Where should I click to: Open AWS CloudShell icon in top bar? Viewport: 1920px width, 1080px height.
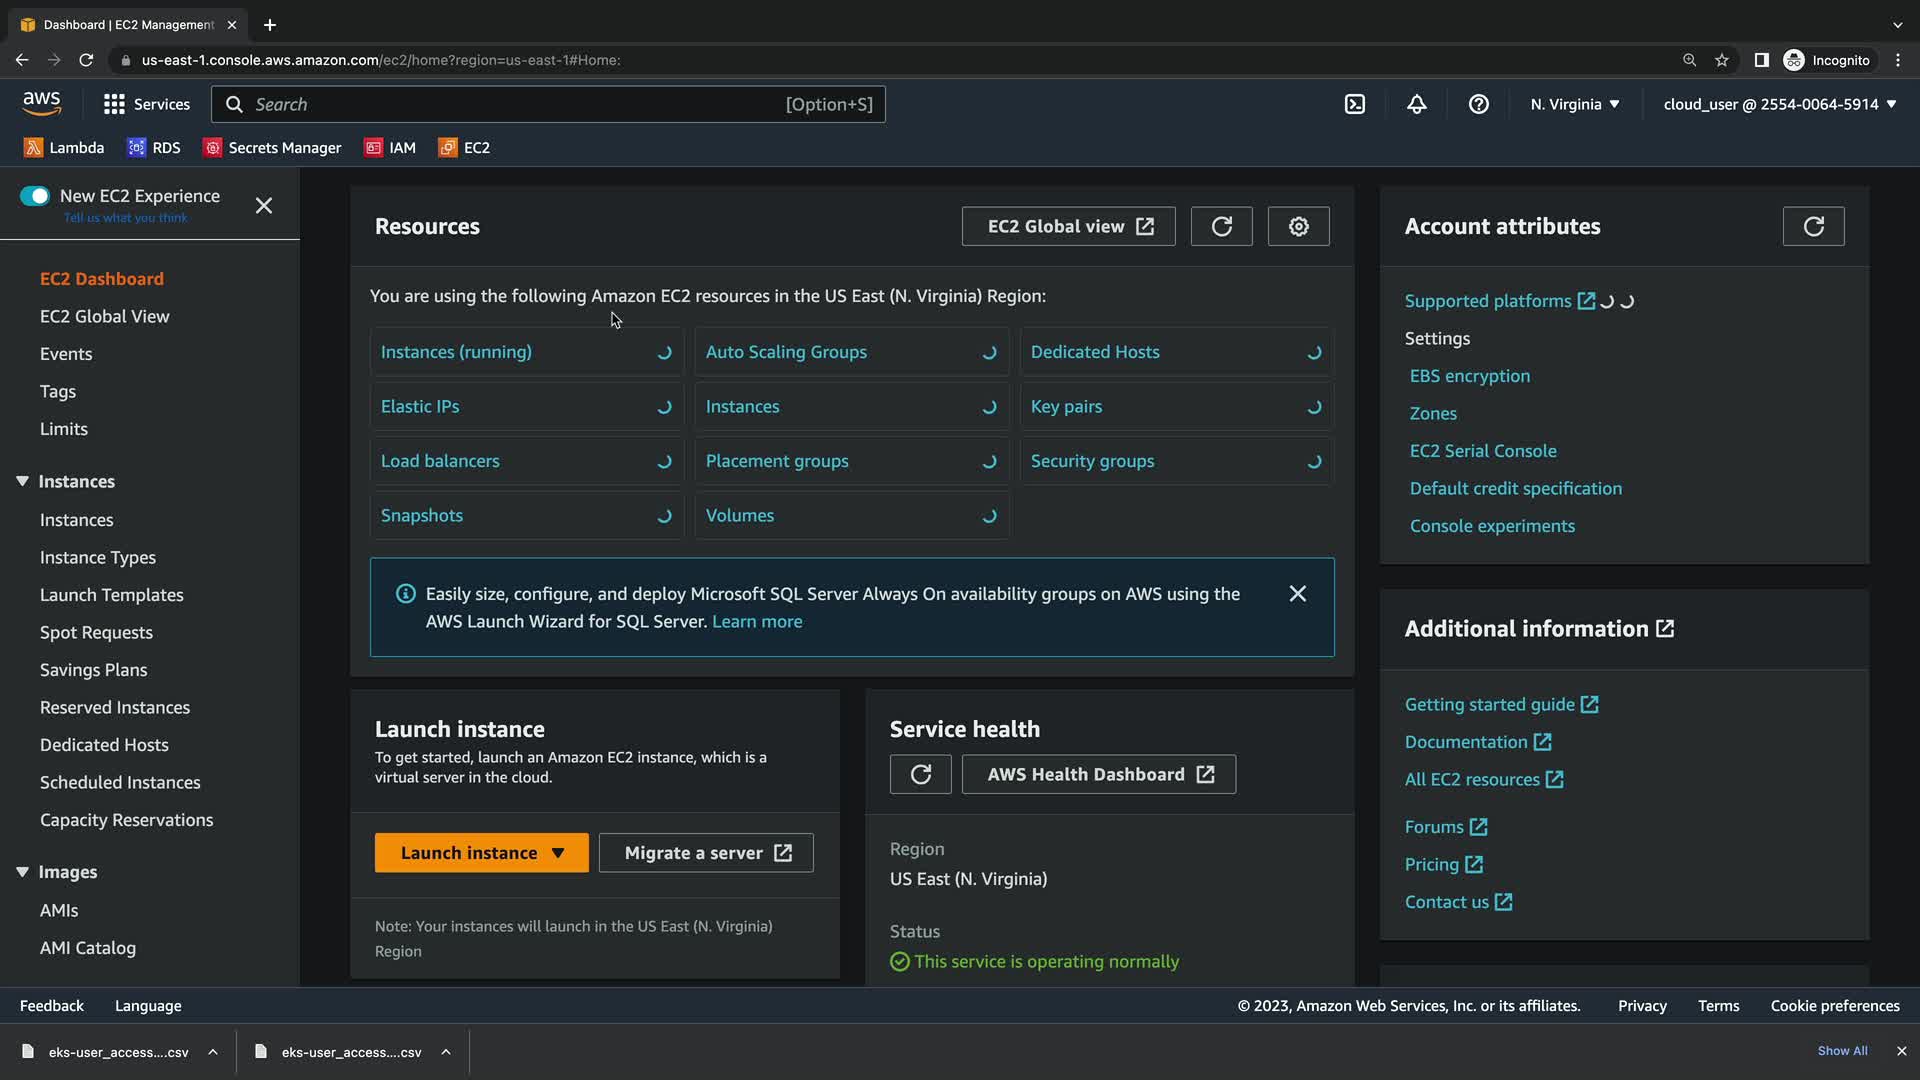point(1354,104)
